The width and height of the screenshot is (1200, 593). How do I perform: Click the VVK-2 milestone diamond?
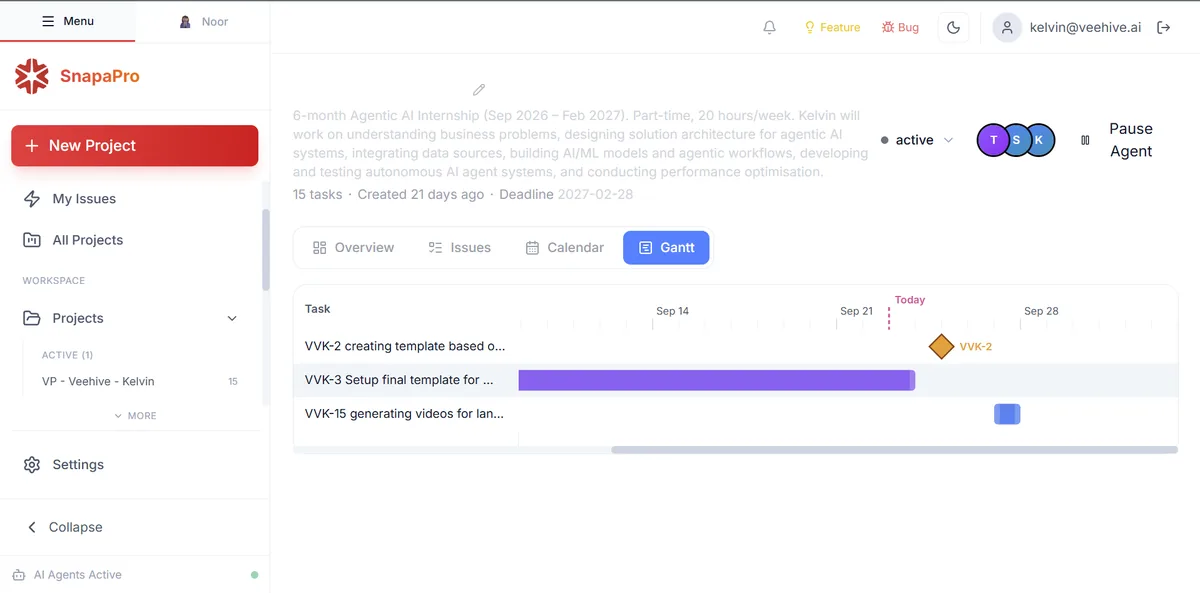pyautogui.click(x=941, y=347)
